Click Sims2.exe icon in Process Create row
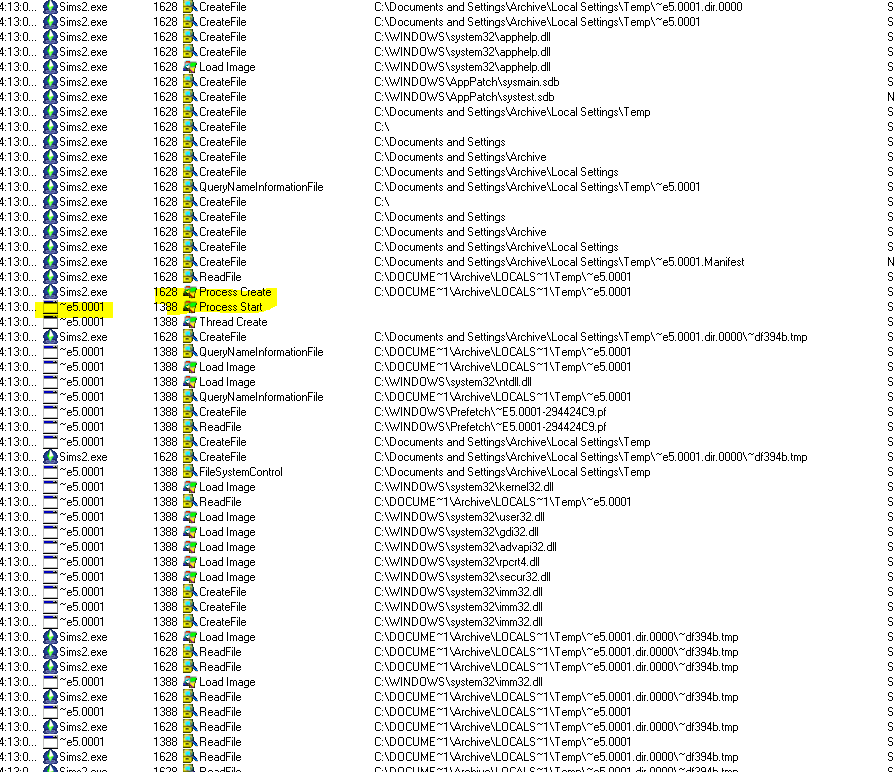 point(50,292)
